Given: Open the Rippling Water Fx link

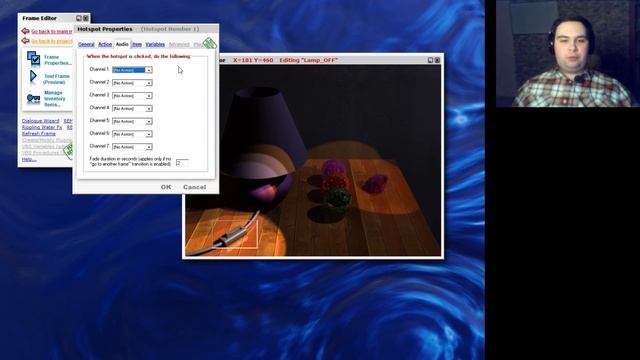Looking at the screenshot, I should pyautogui.click(x=42, y=127).
